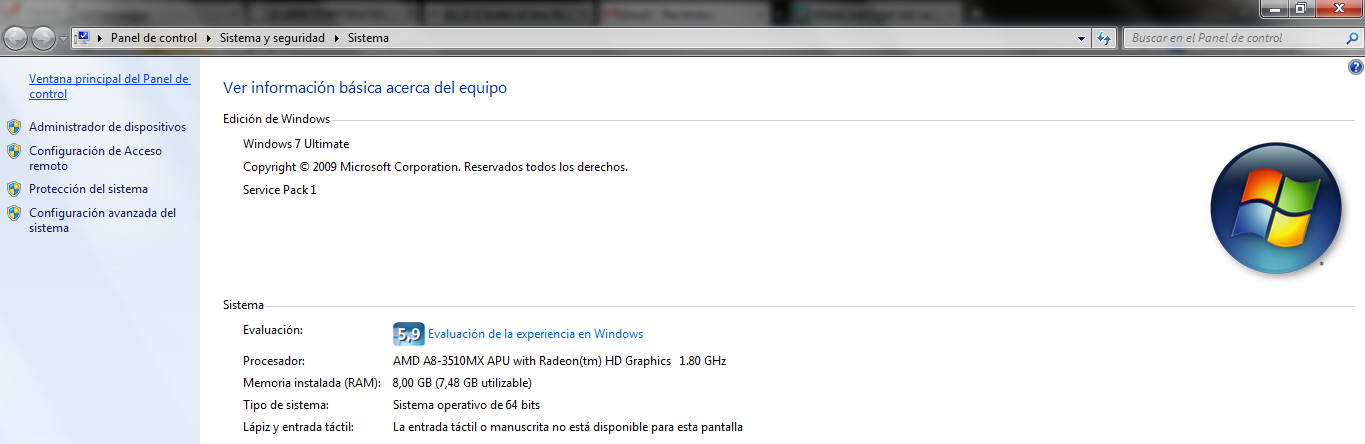Select the Sistema y seguridad breadcrumb
Viewport: 1365px width, 444px height.
(272, 38)
